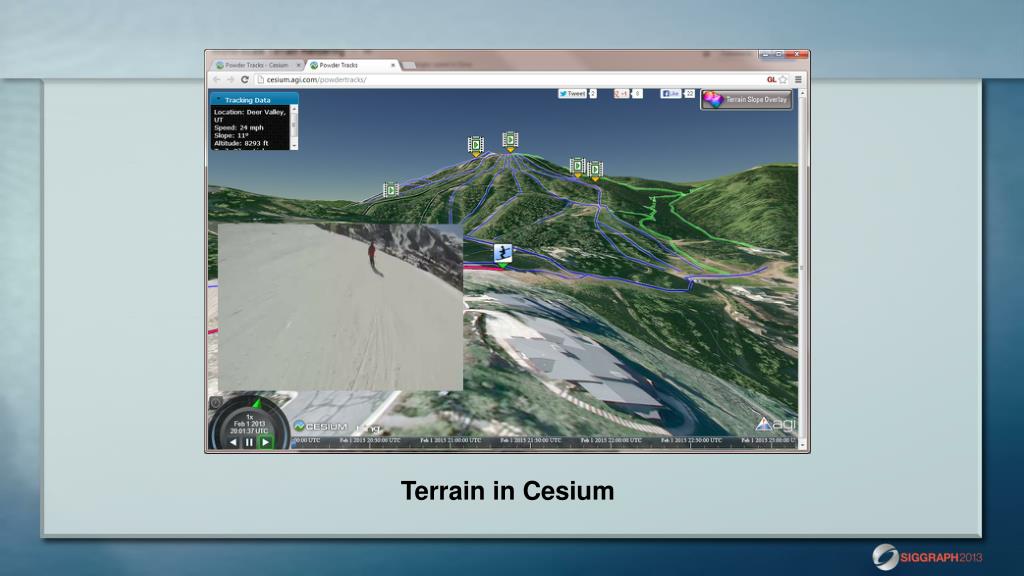Open the left of the paired video markers right of summit
Viewport: 1024px width, 576px height.
pos(577,167)
